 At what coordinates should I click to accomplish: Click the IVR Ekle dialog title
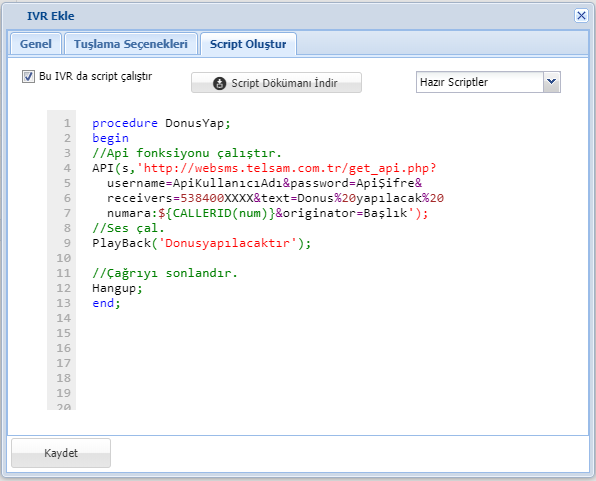pyautogui.click(x=51, y=16)
